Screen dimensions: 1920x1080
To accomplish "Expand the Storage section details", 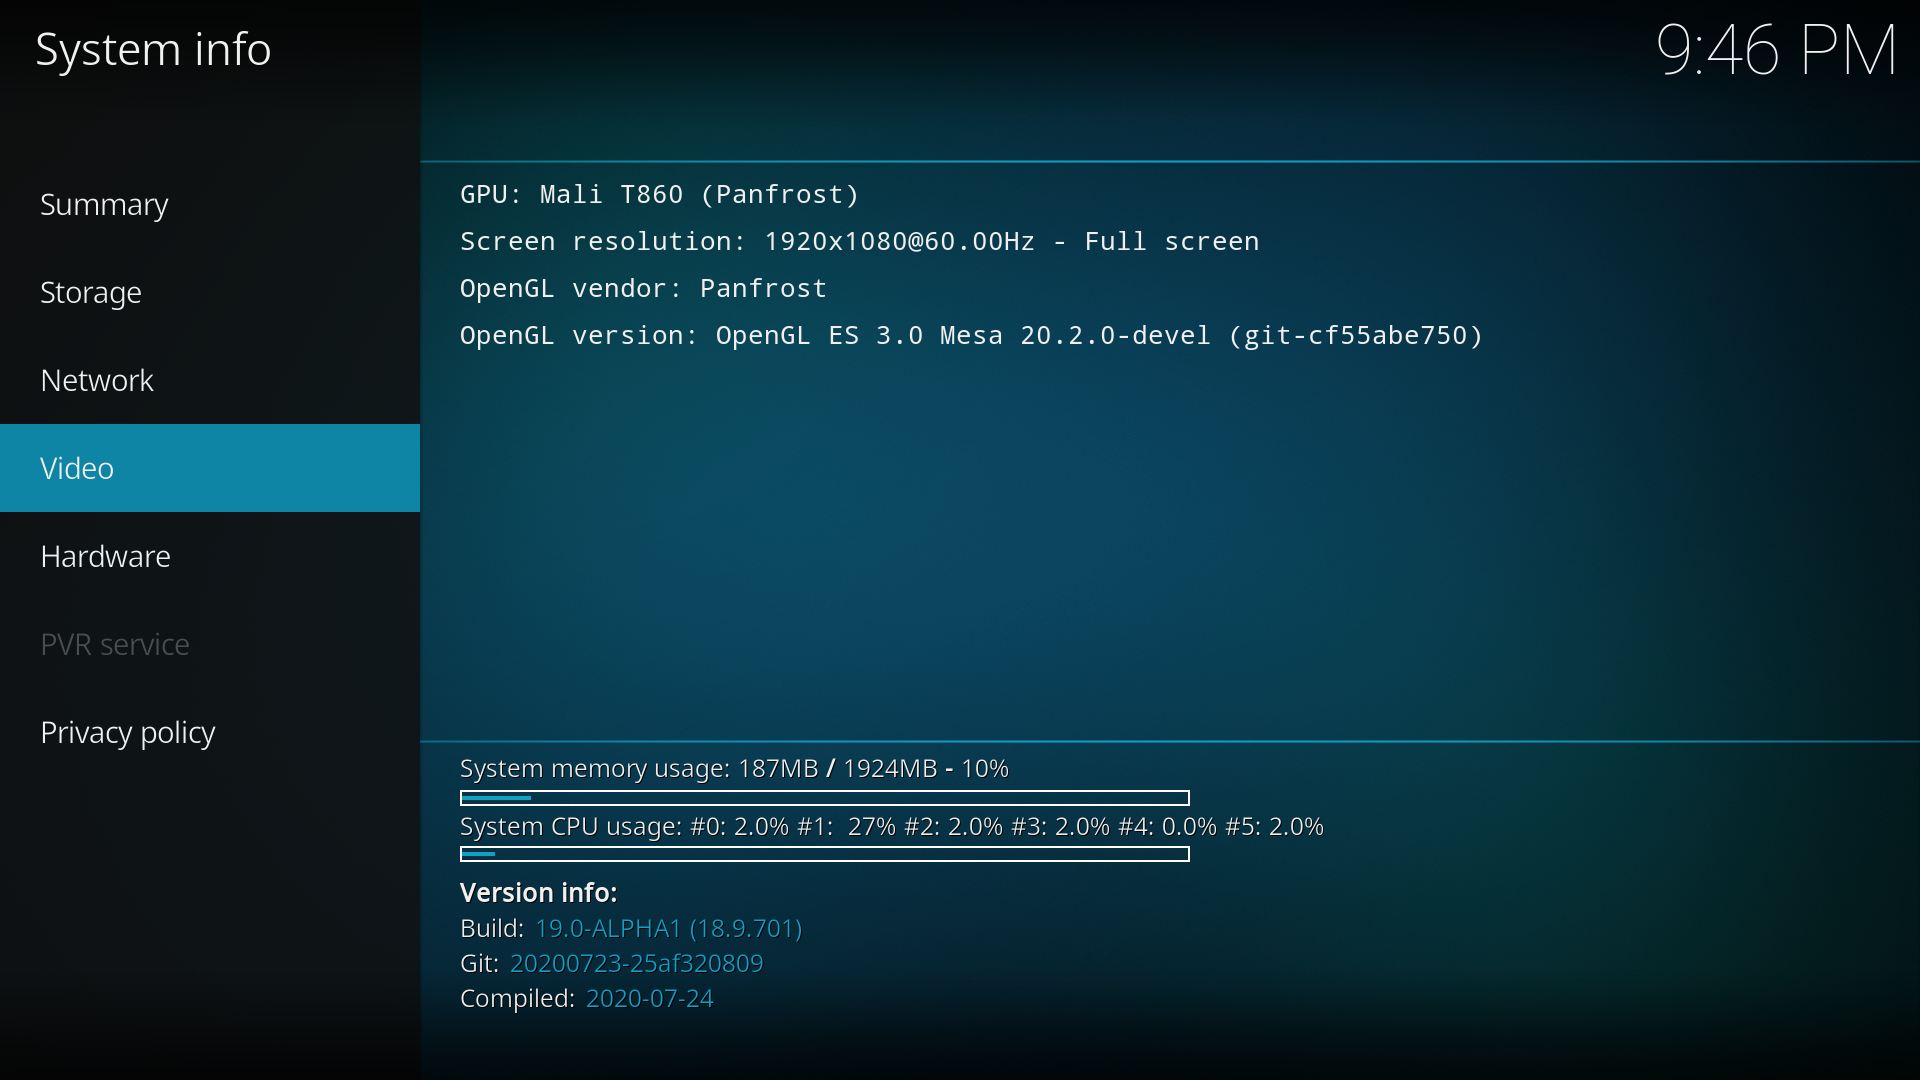I will (x=90, y=291).
